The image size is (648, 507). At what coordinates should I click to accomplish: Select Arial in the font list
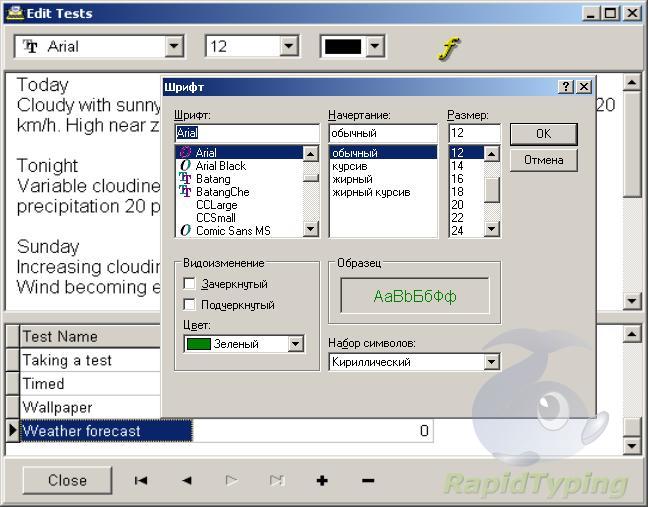[x=240, y=152]
